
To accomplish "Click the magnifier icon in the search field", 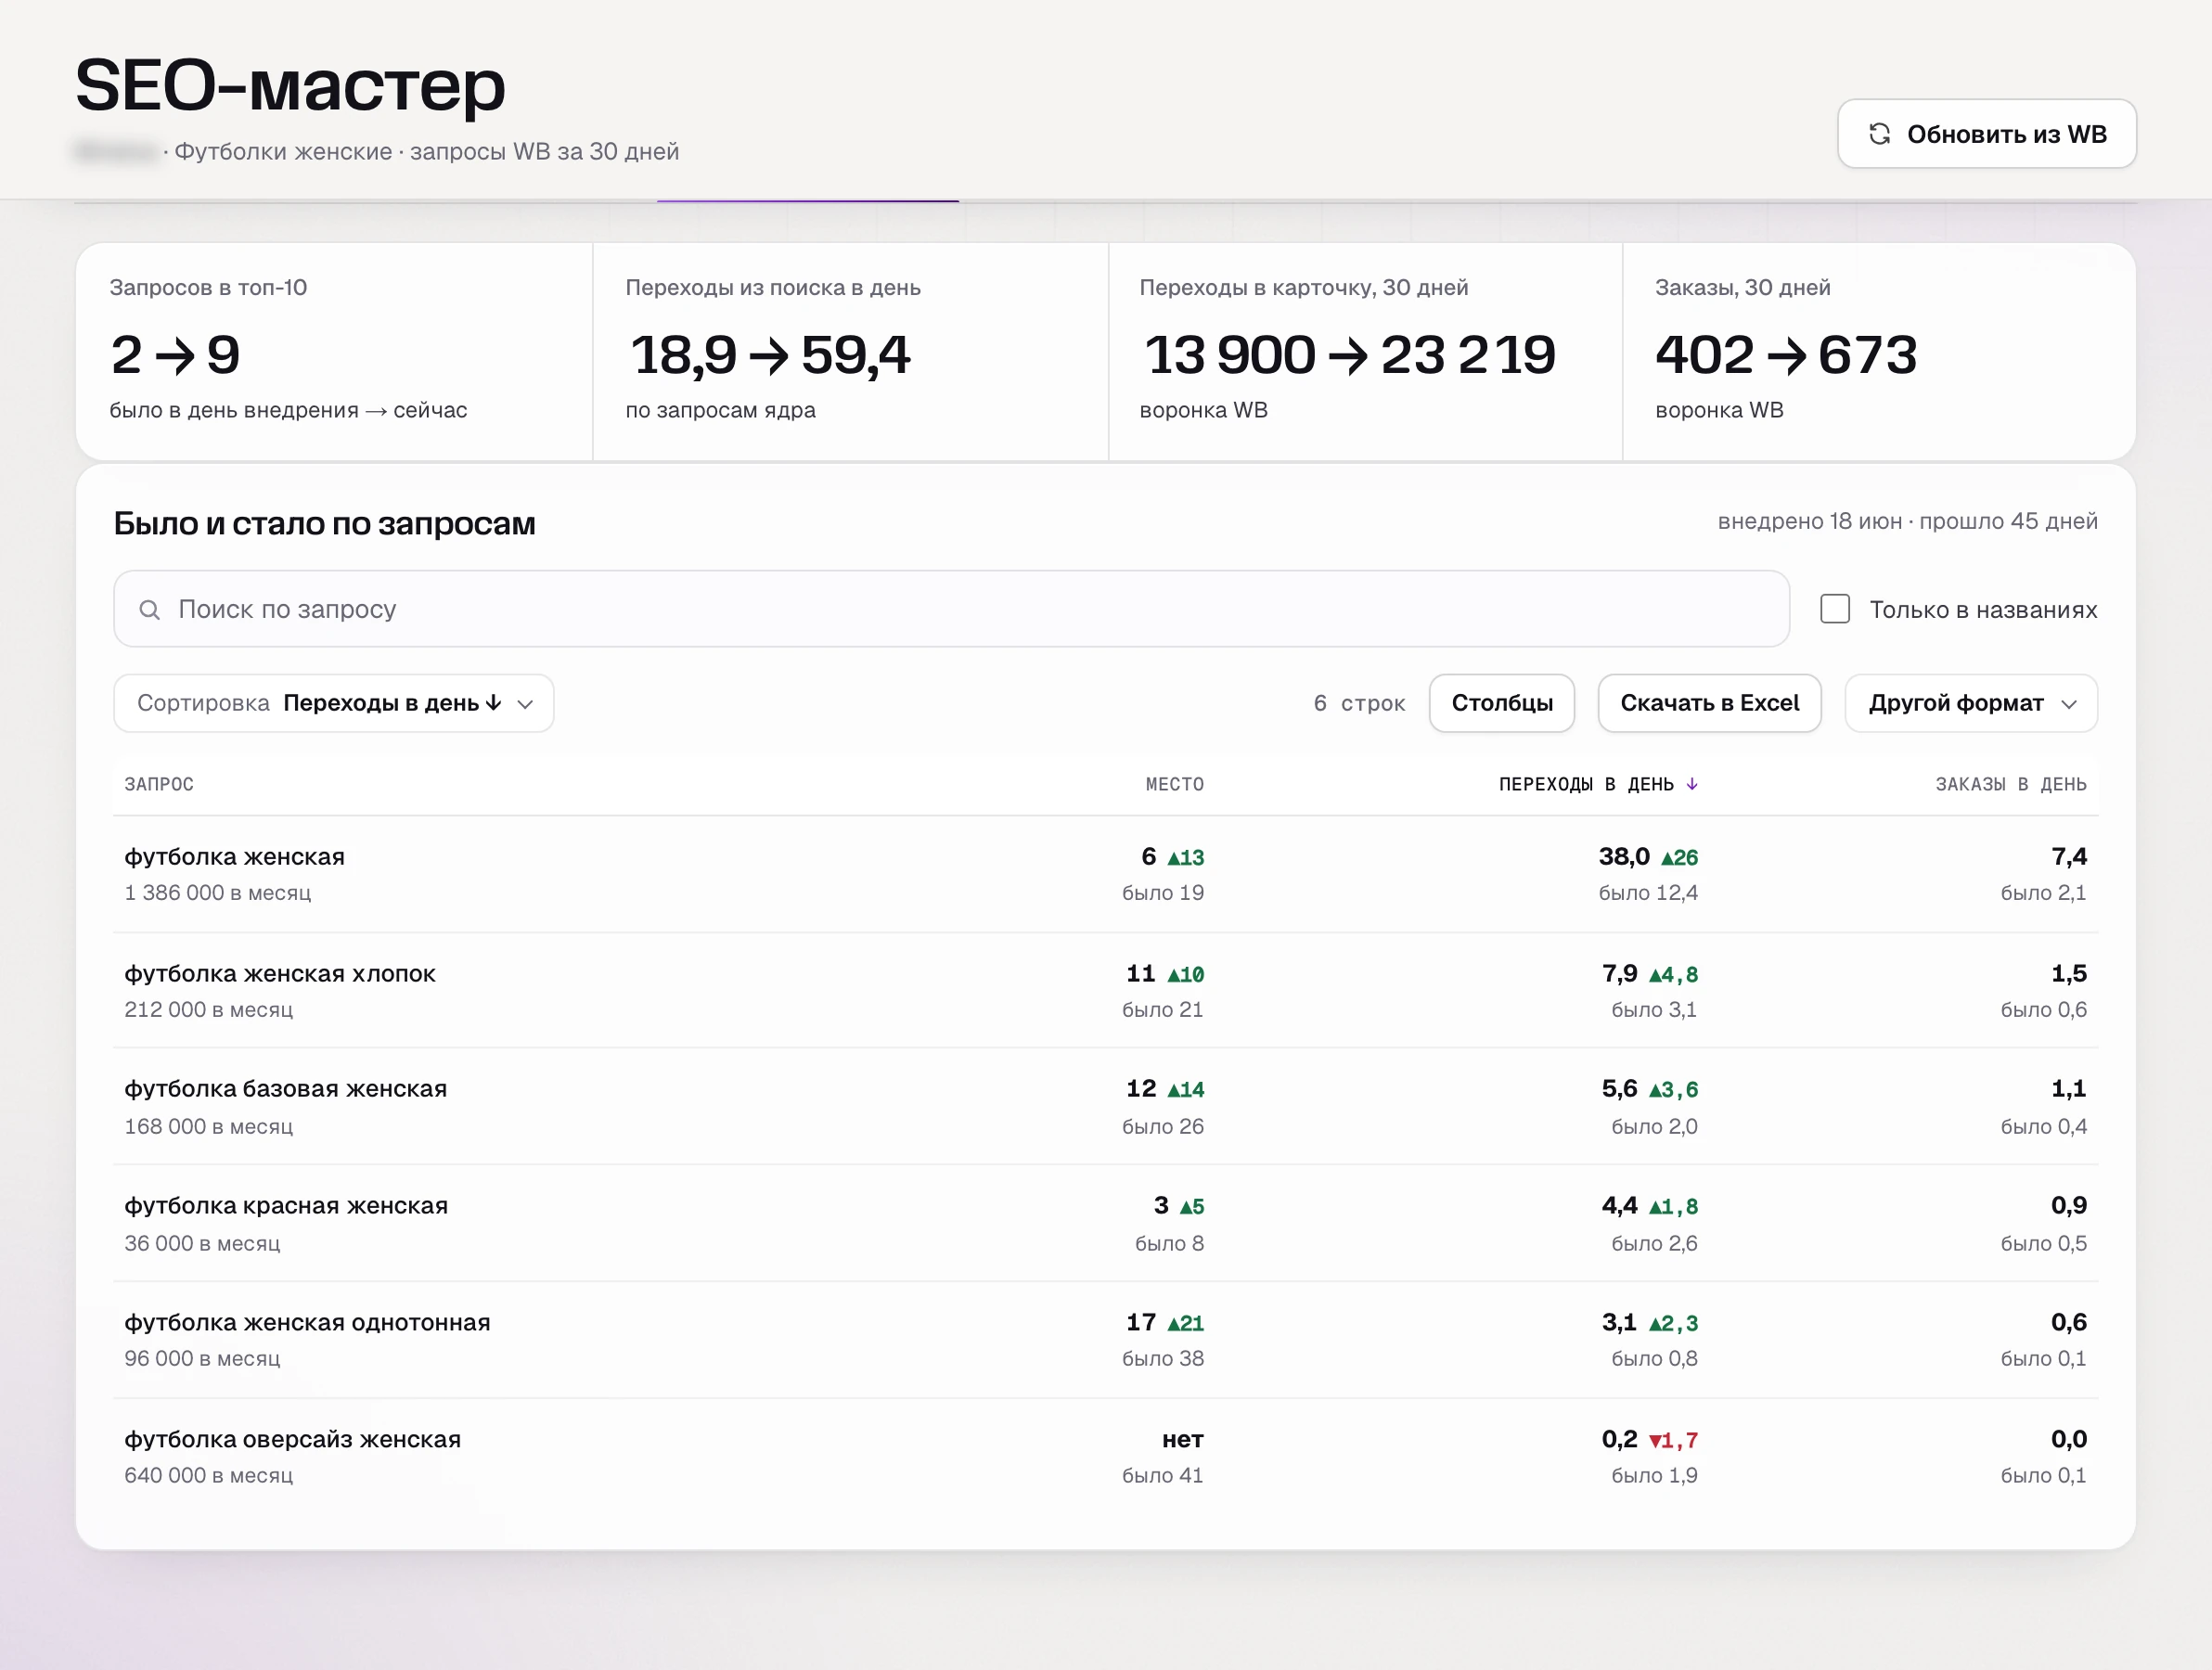I will click(149, 609).
